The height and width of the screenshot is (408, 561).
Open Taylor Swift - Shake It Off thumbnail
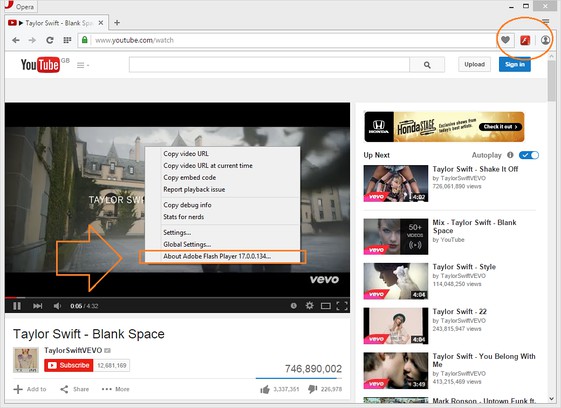pyautogui.click(x=396, y=183)
